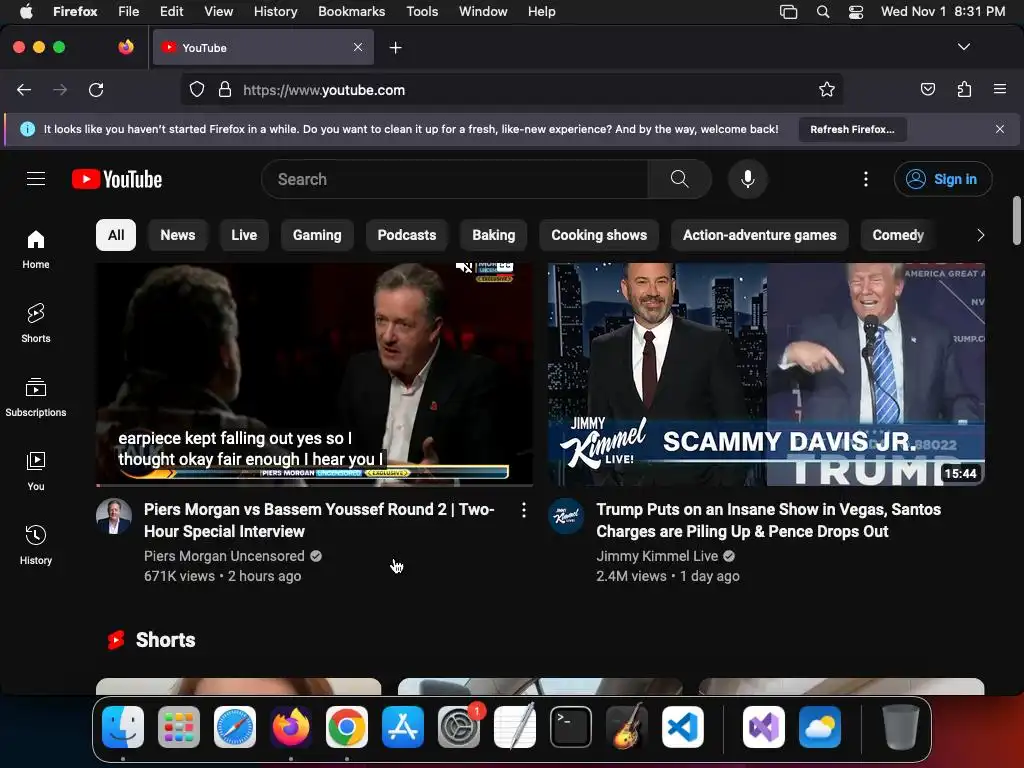This screenshot has width=1024, height=768.
Task: Open Safari from the Dock
Action: [235, 727]
